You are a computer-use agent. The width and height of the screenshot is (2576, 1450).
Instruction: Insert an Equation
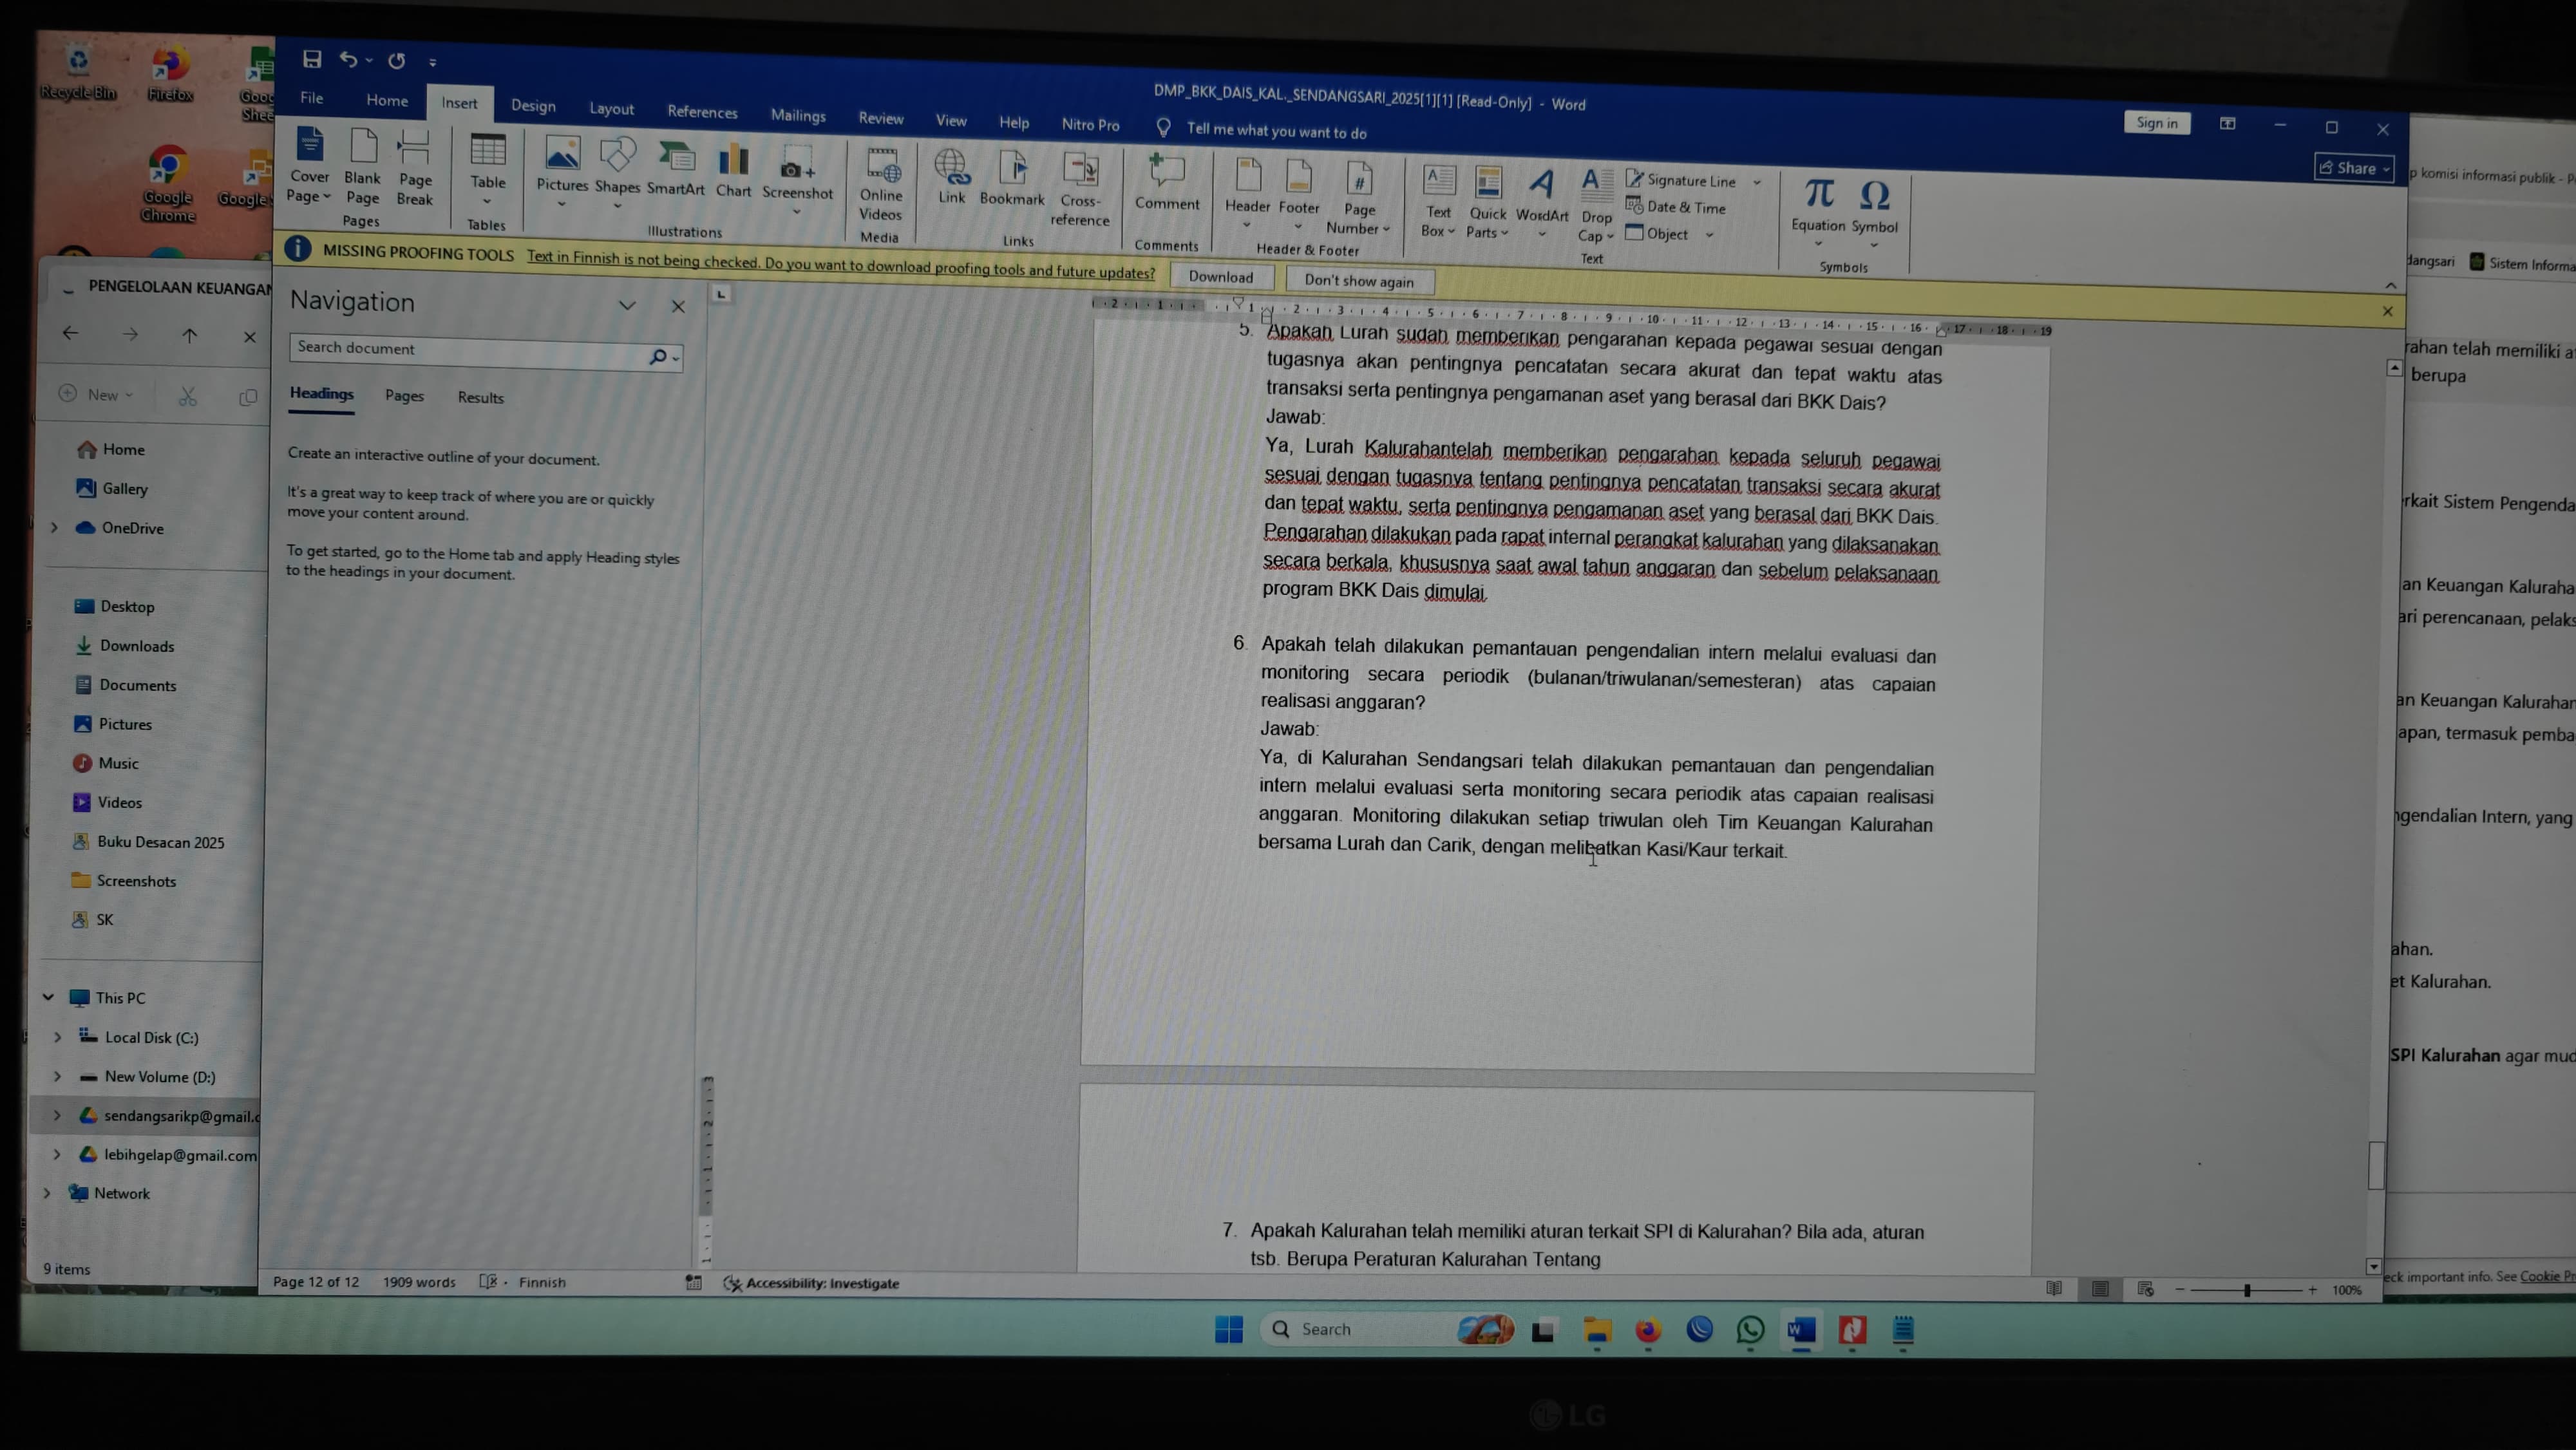click(x=1818, y=212)
